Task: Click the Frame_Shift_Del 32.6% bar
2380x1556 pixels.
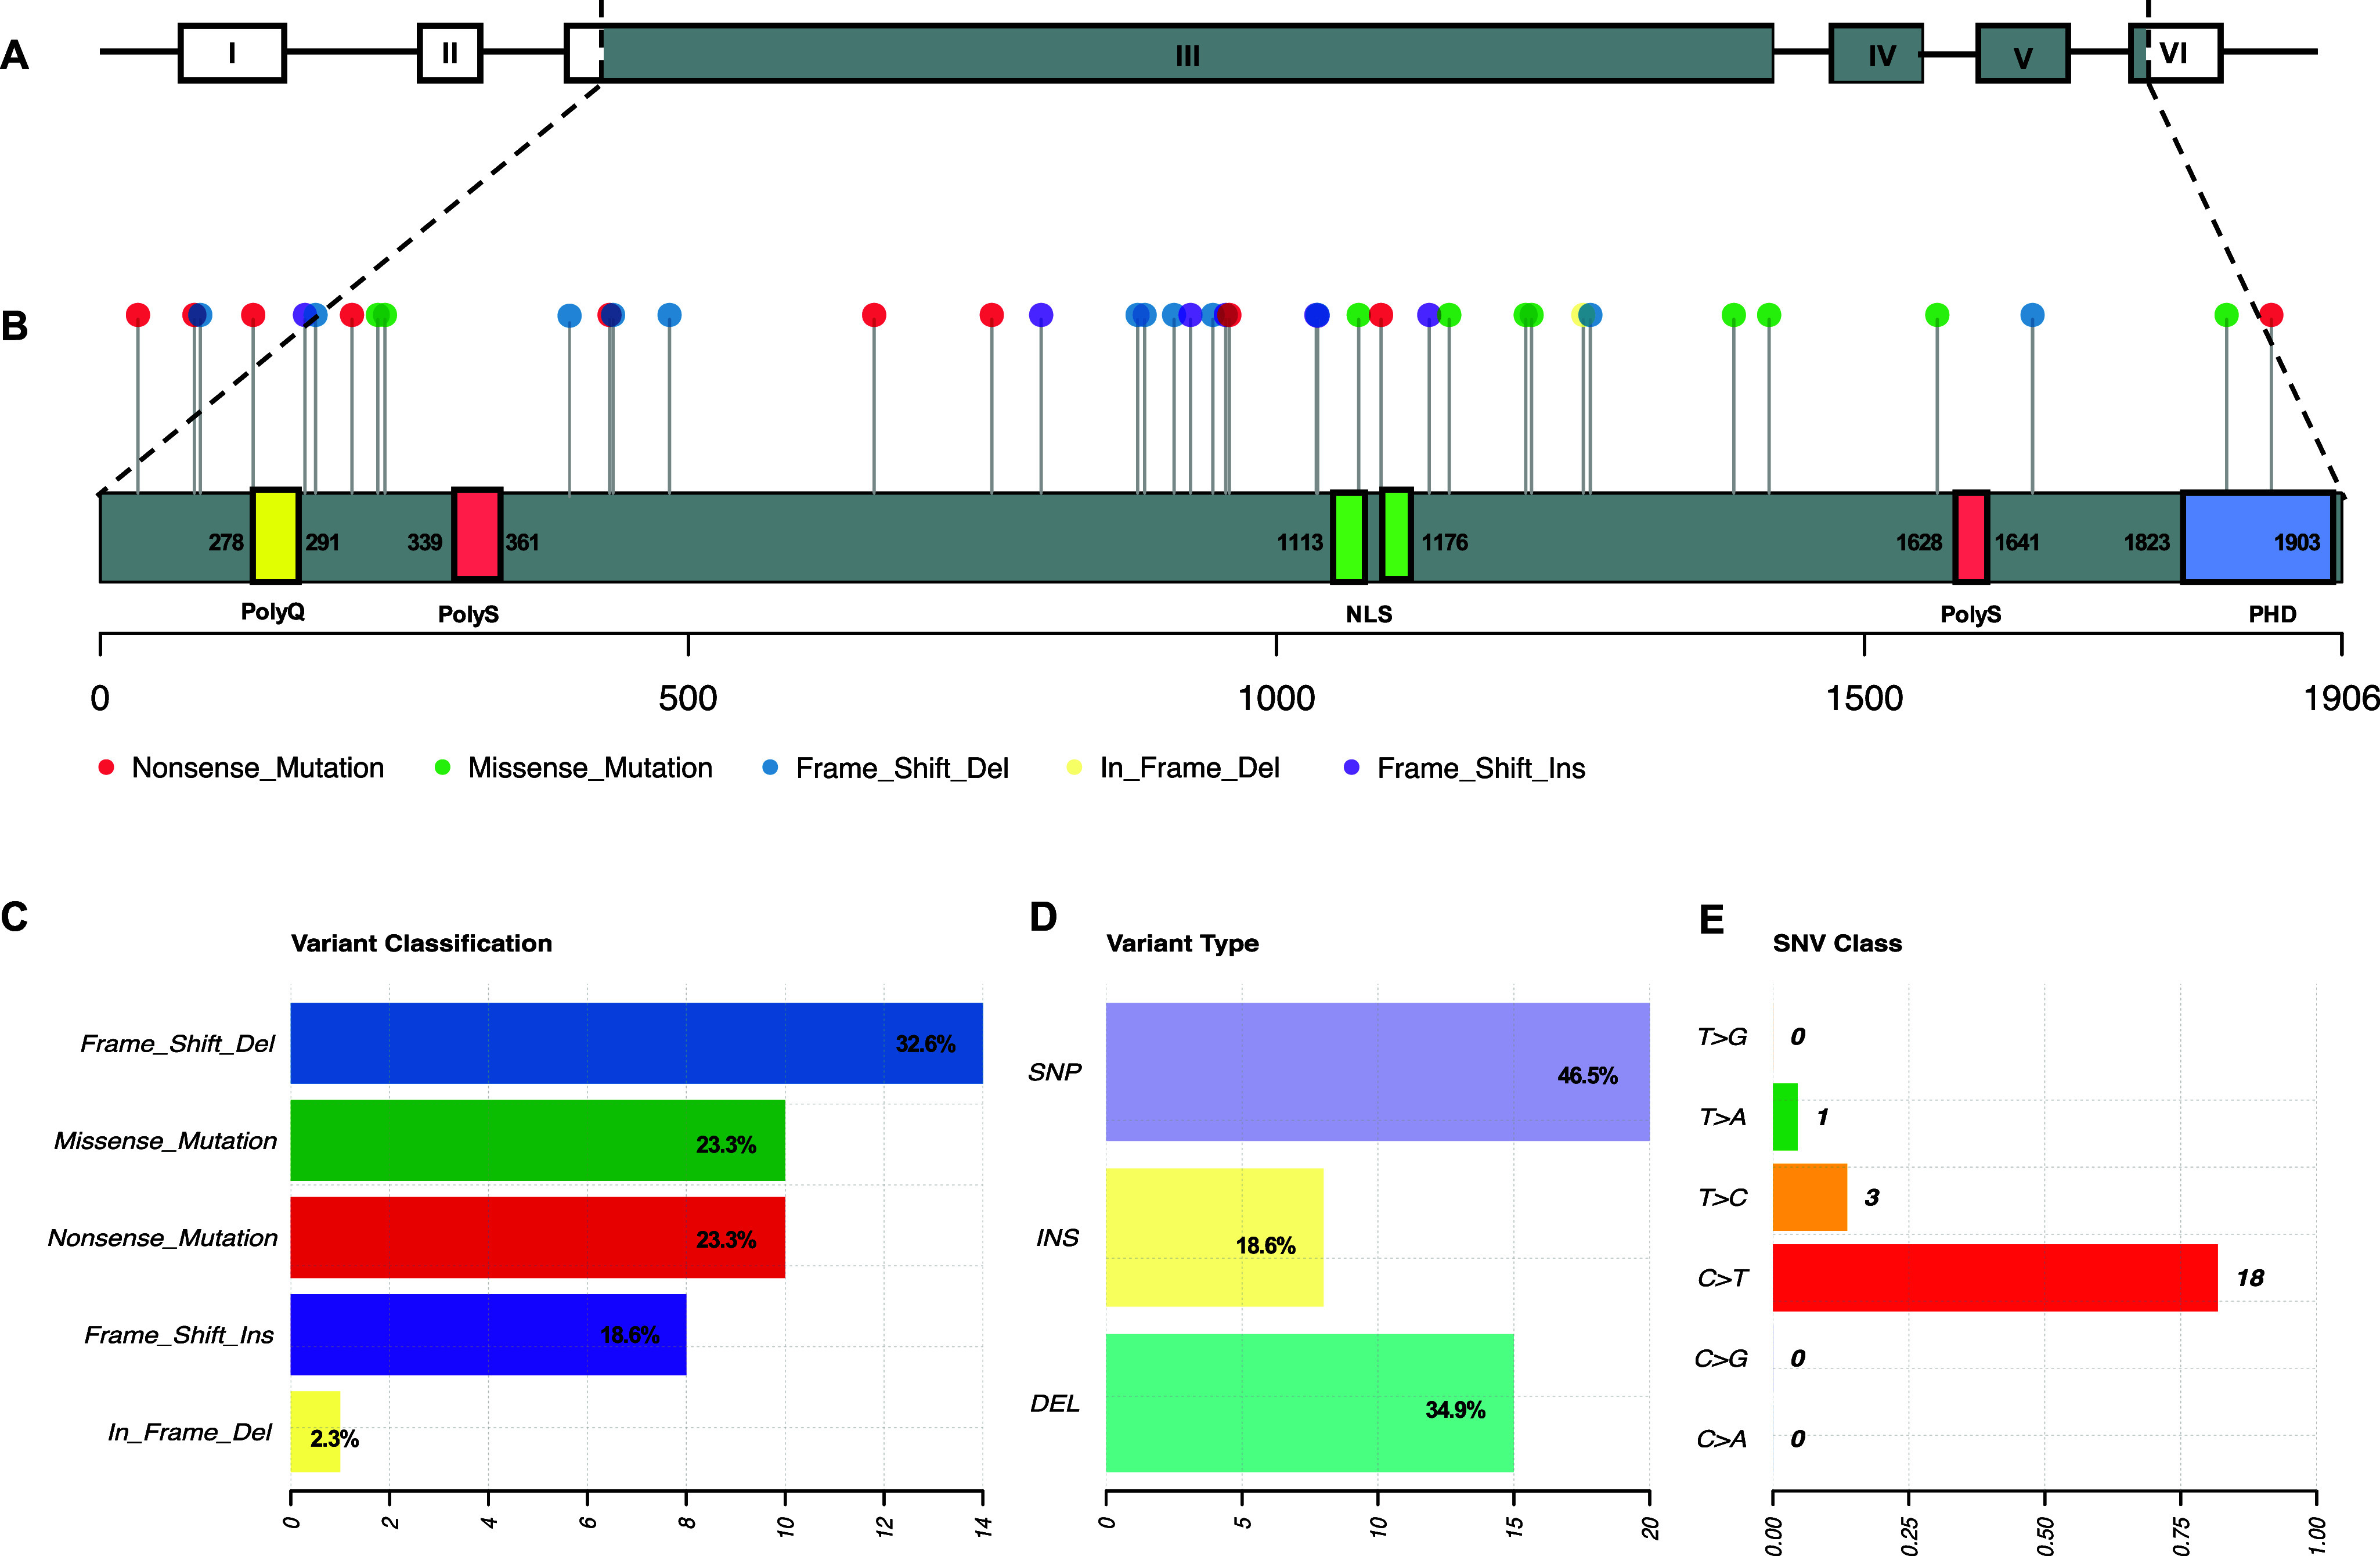Action: pyautogui.click(x=636, y=1043)
